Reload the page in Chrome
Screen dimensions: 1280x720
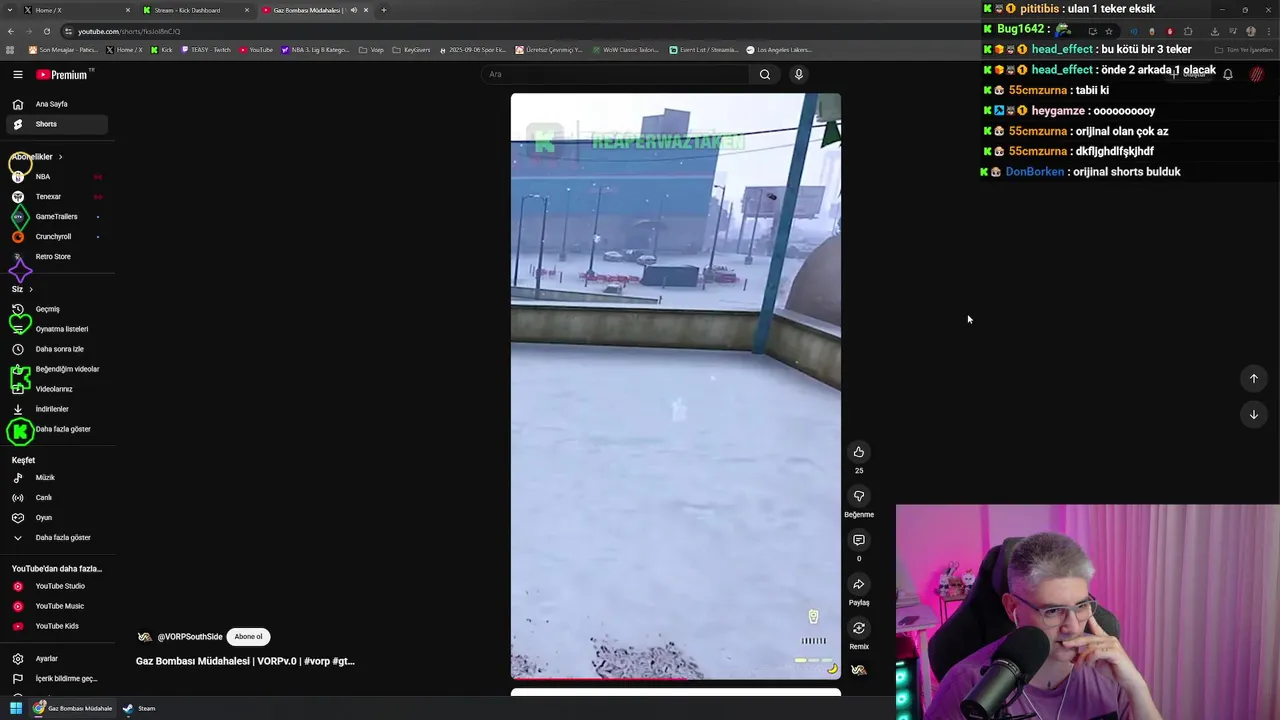[46, 31]
